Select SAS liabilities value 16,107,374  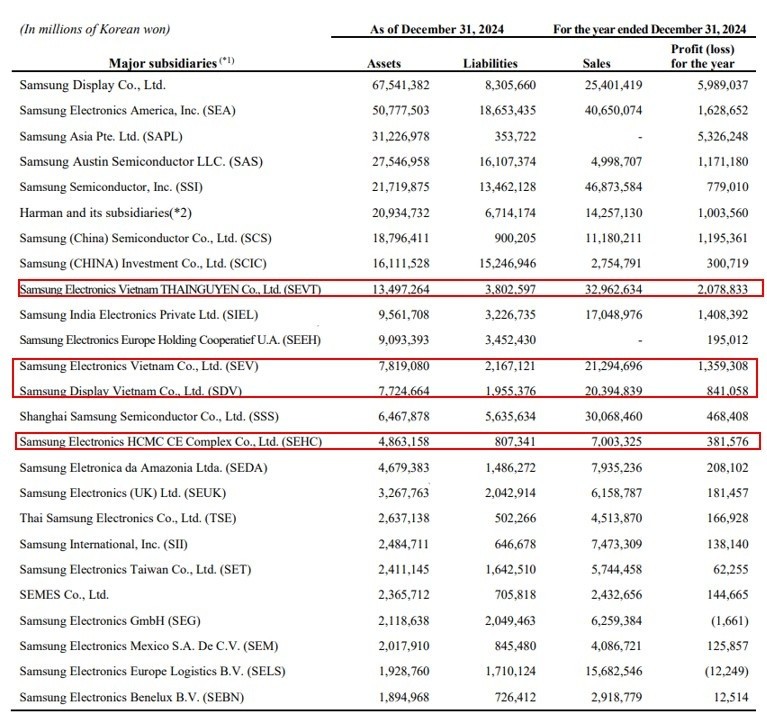coord(507,162)
